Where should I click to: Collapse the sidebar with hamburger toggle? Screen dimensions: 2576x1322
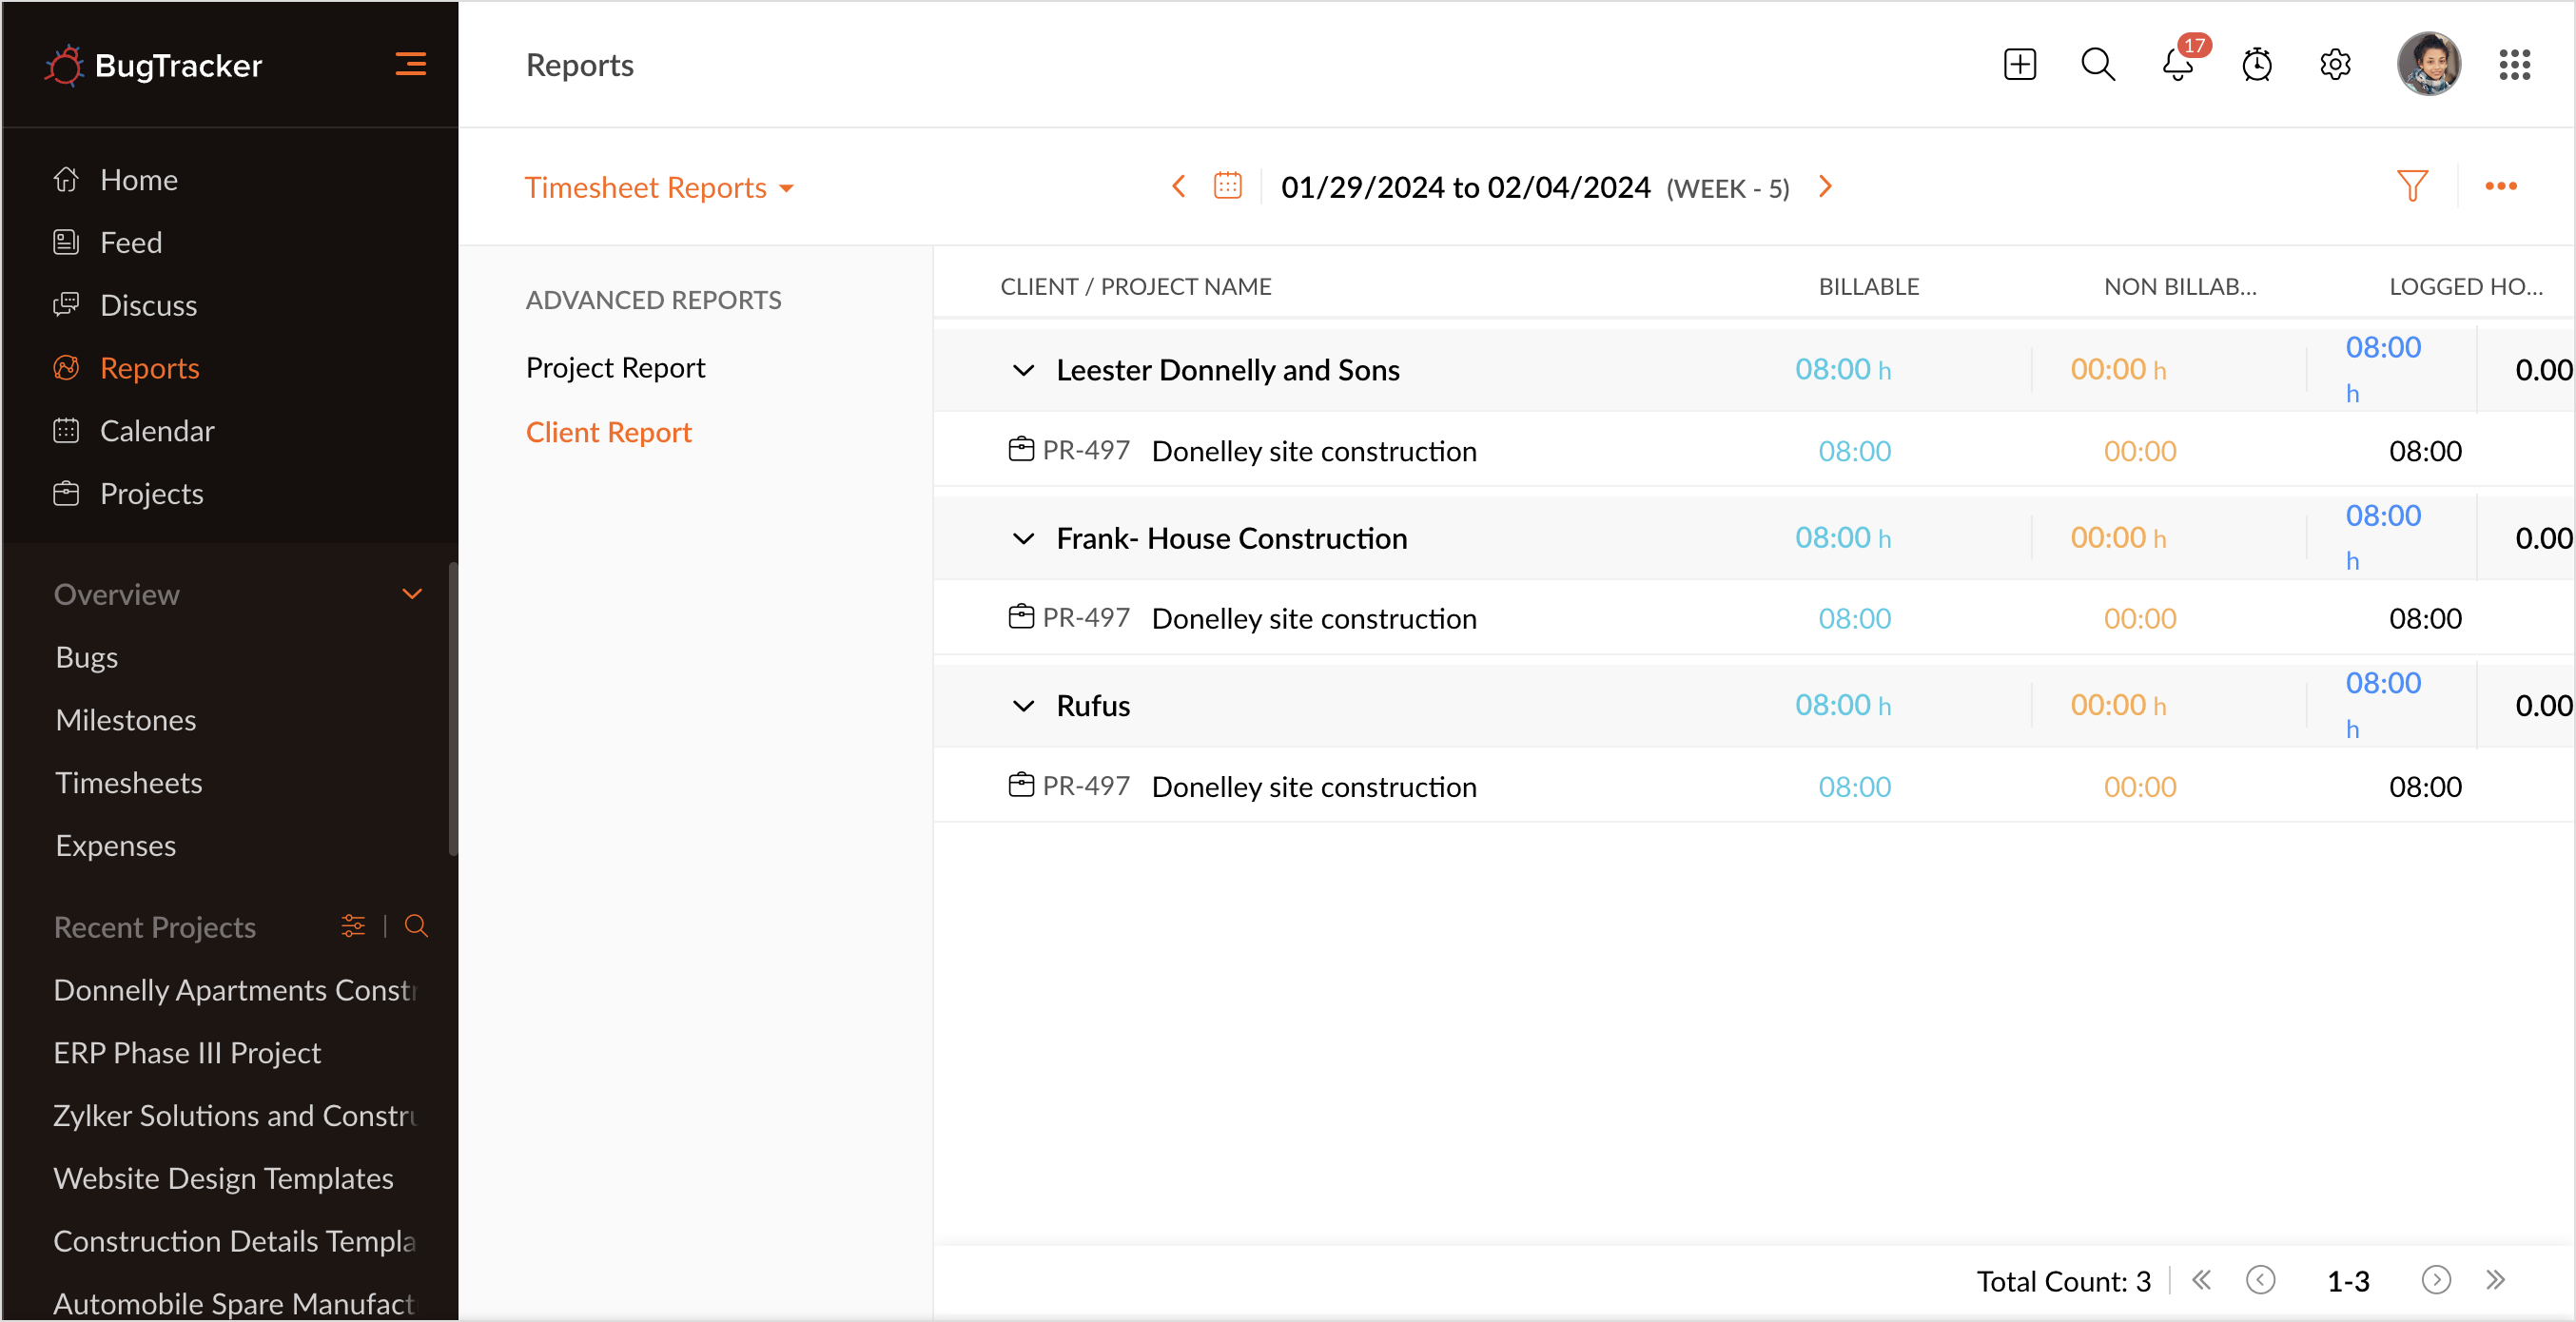410,65
